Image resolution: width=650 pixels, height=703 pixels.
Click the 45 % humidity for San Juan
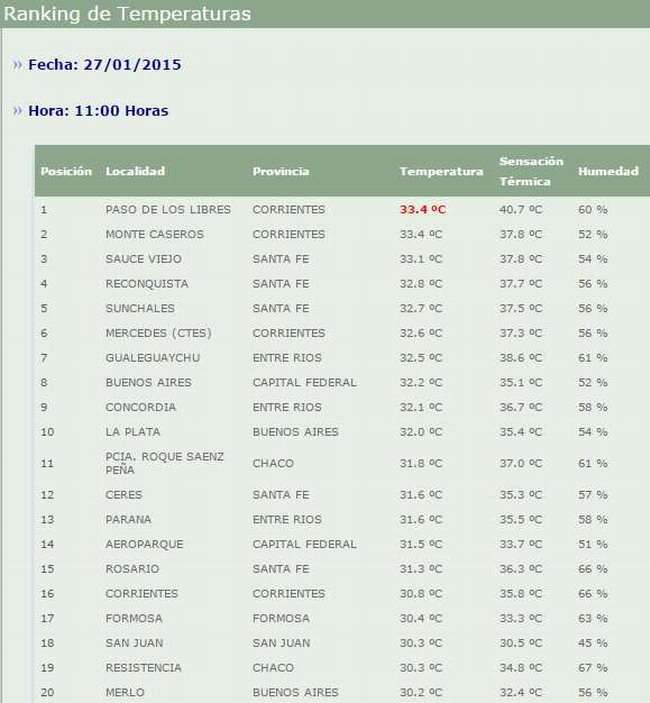593,643
